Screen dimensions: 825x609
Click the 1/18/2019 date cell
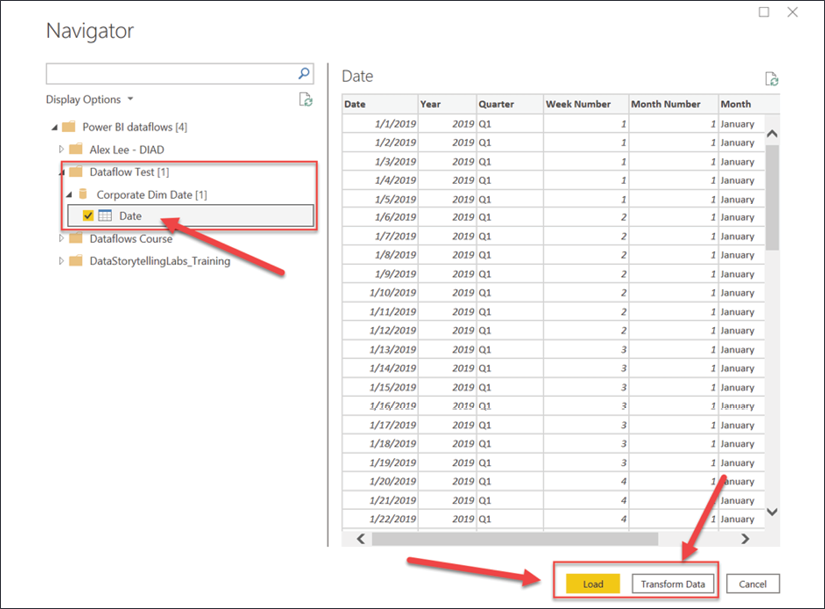[x=380, y=444]
